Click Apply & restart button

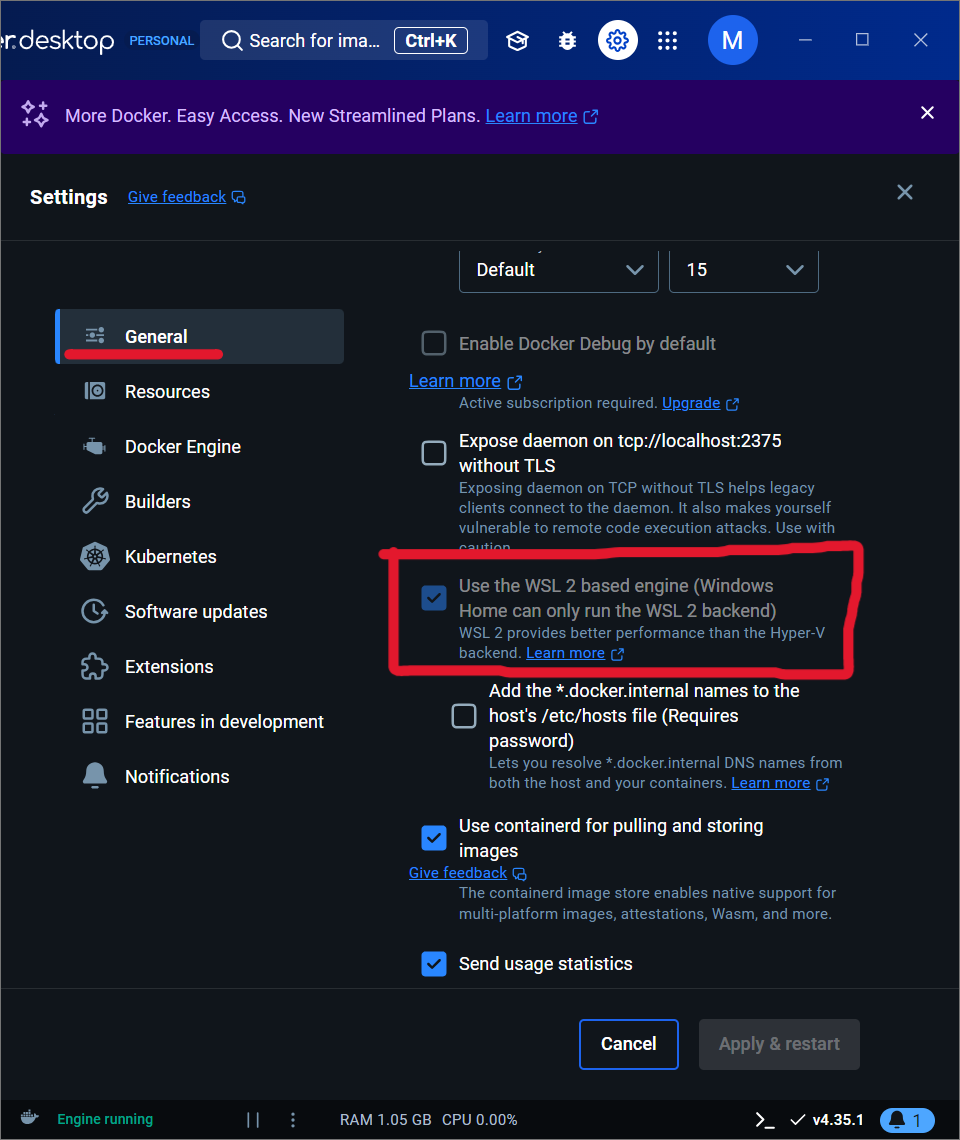point(779,1044)
